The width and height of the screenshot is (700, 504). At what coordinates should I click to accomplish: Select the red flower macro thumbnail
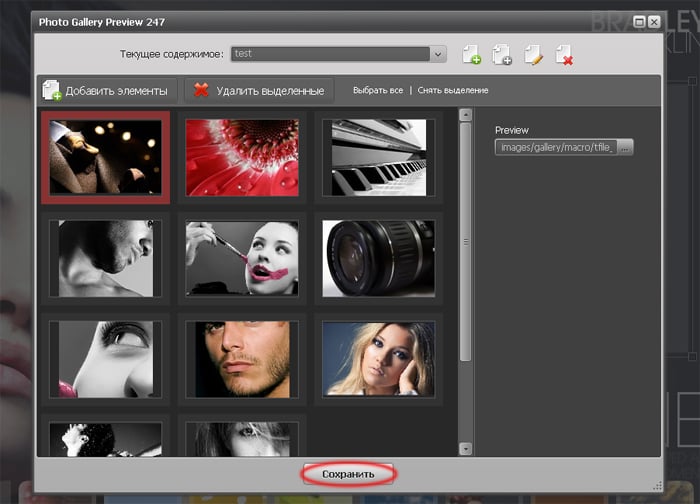tap(243, 157)
